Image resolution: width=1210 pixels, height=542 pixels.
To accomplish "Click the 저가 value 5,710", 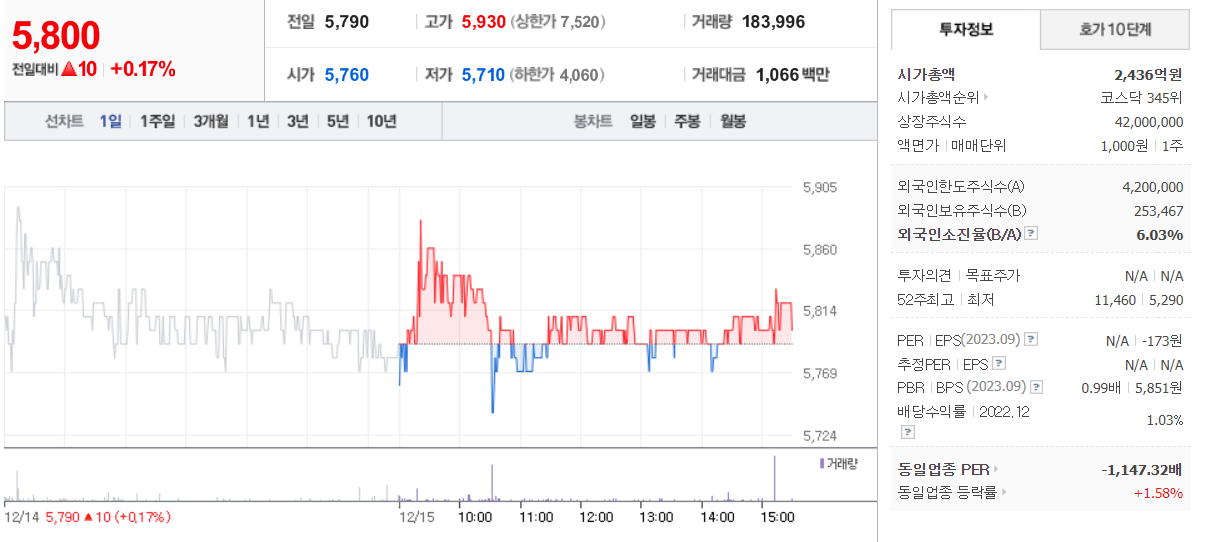I will (484, 75).
